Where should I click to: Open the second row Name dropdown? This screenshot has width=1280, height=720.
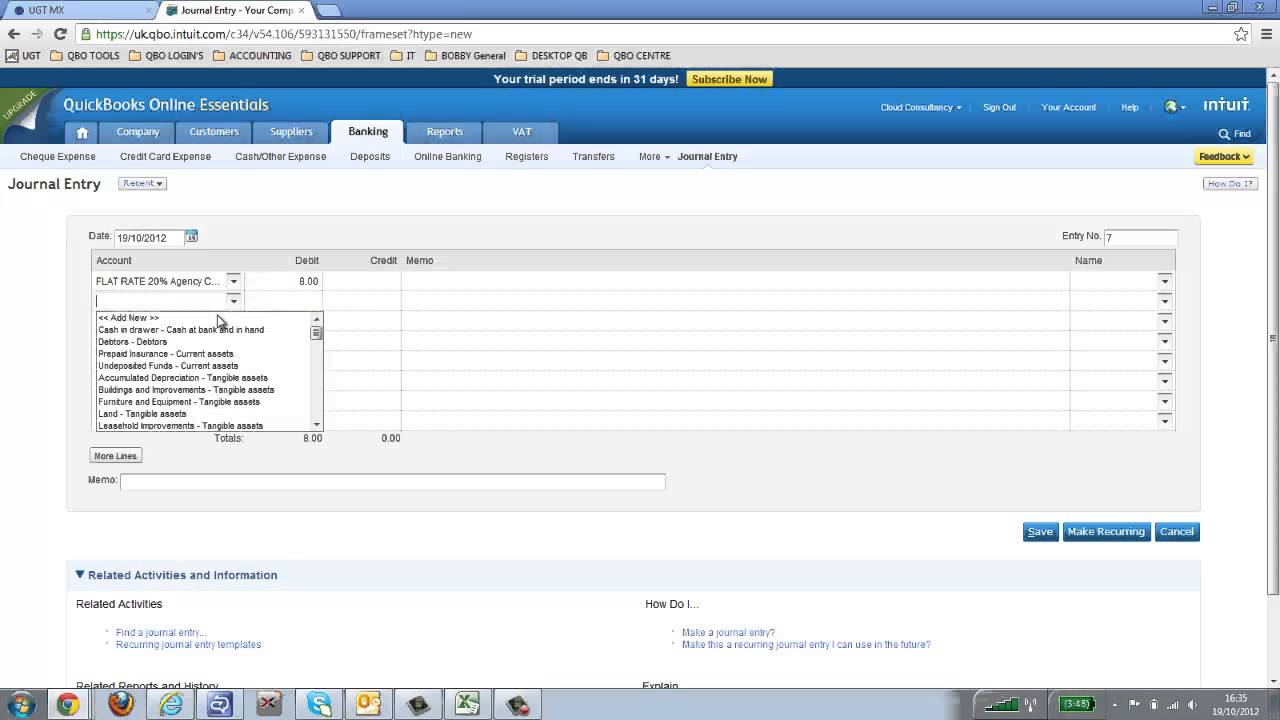[1164, 301]
